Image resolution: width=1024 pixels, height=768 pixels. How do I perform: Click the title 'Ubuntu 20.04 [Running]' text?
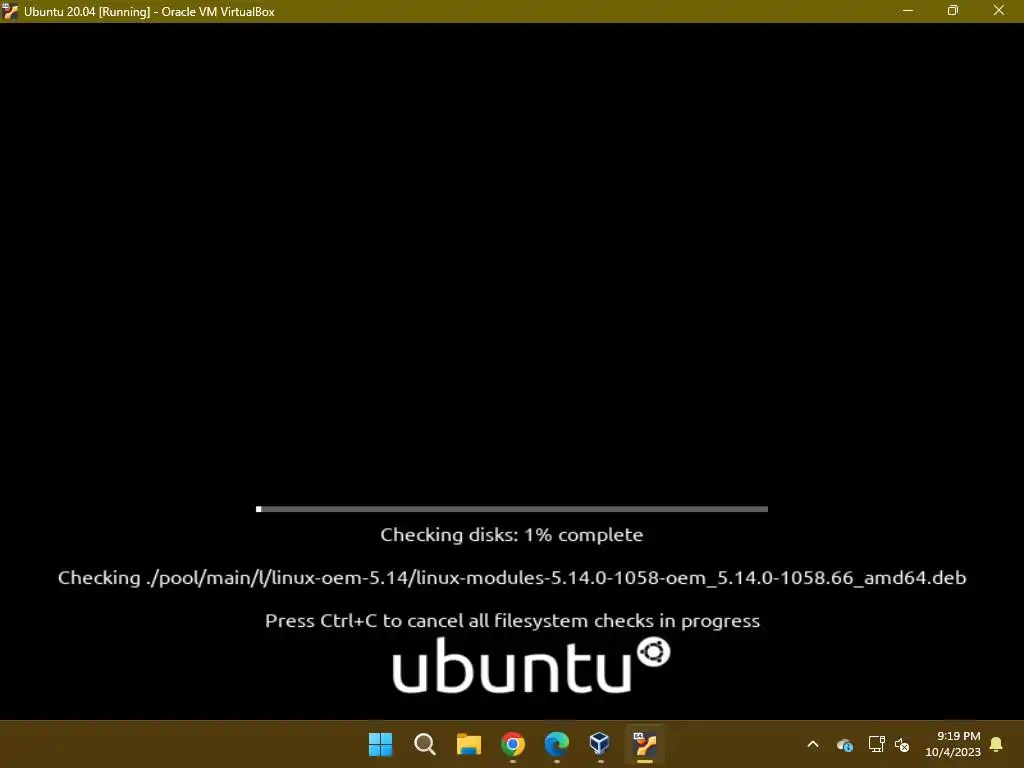[87, 12]
